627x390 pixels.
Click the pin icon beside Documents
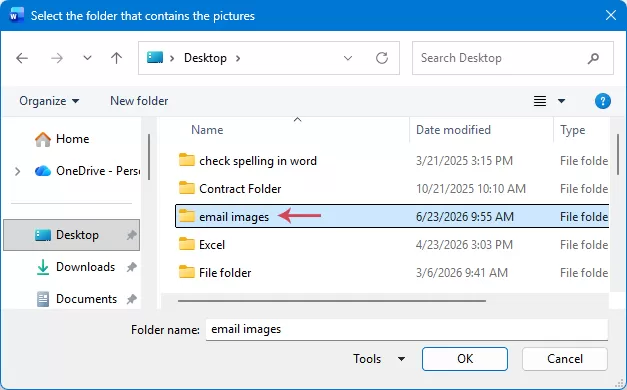pyautogui.click(x=132, y=299)
